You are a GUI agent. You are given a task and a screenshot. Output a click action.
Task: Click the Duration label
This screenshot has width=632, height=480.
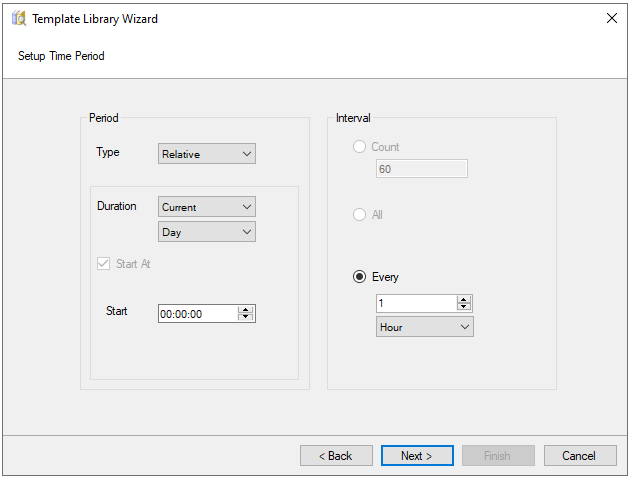click(117, 206)
